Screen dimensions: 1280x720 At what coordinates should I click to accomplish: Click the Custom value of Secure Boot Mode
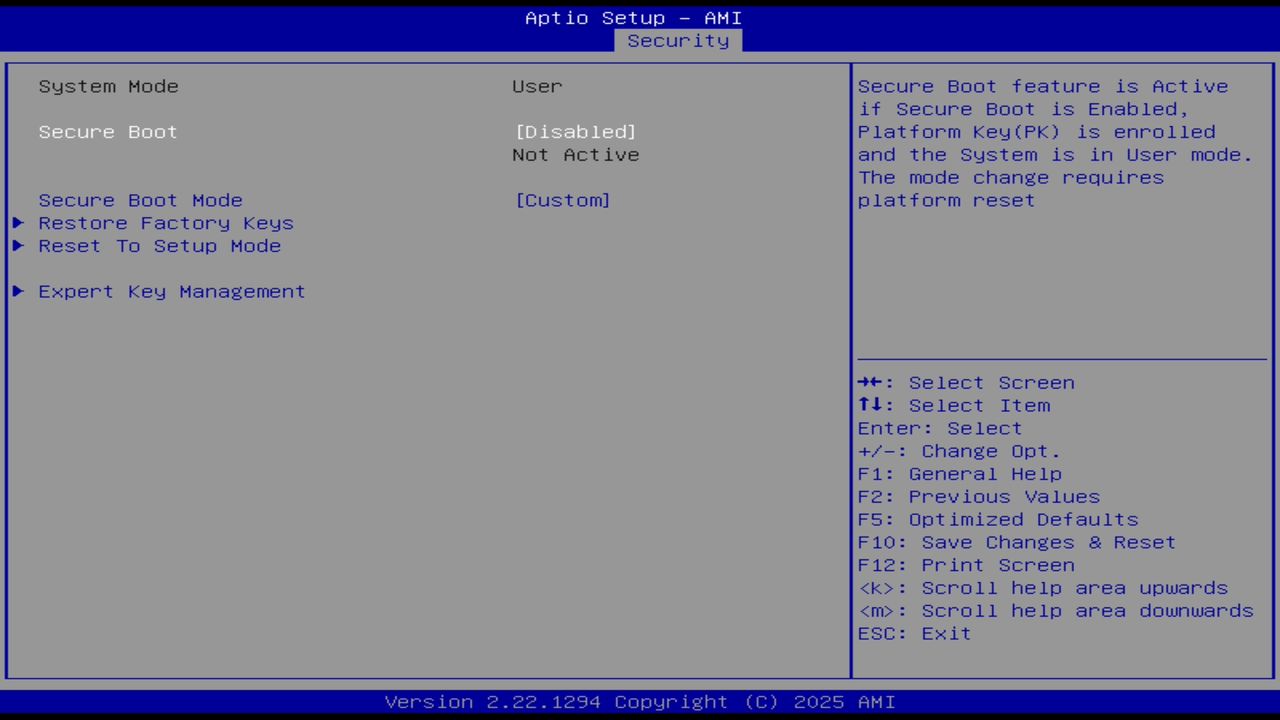tap(563, 200)
